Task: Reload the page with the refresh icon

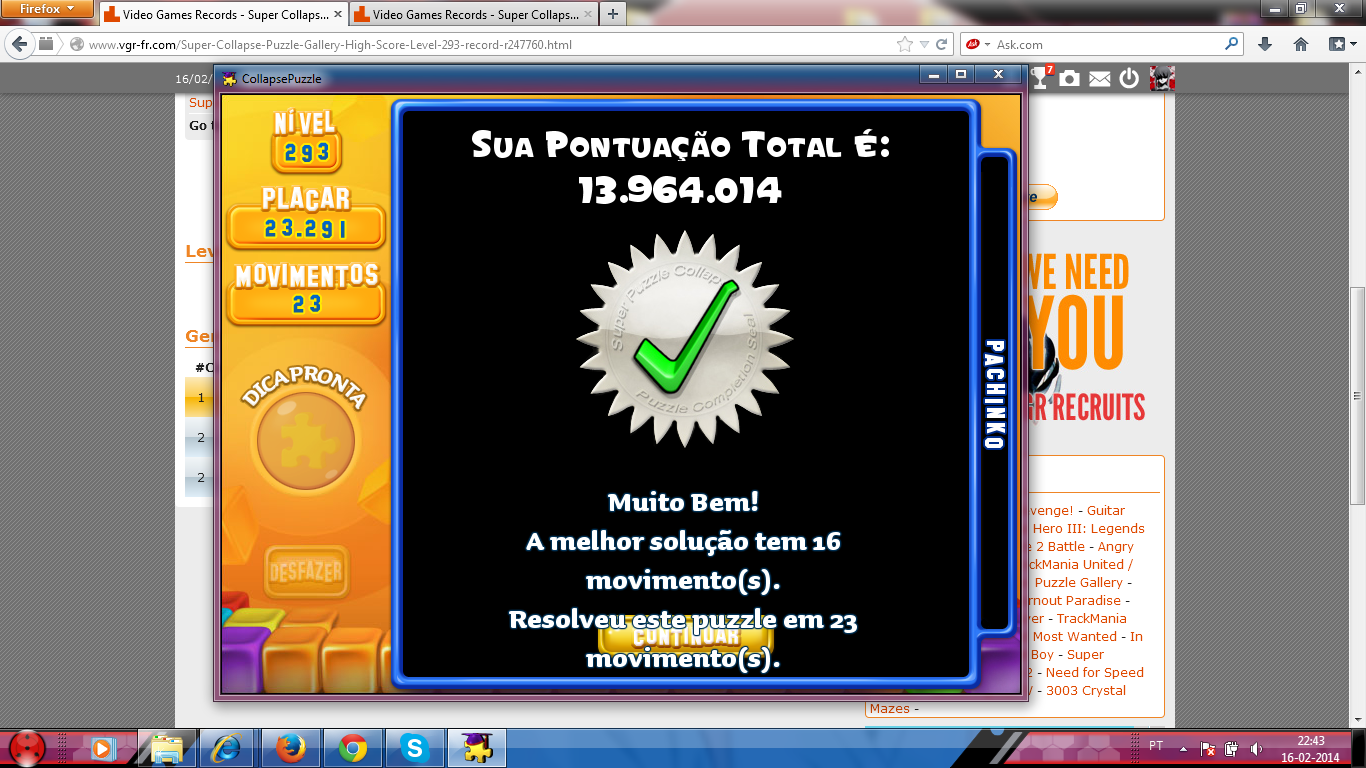Action: coord(942,44)
